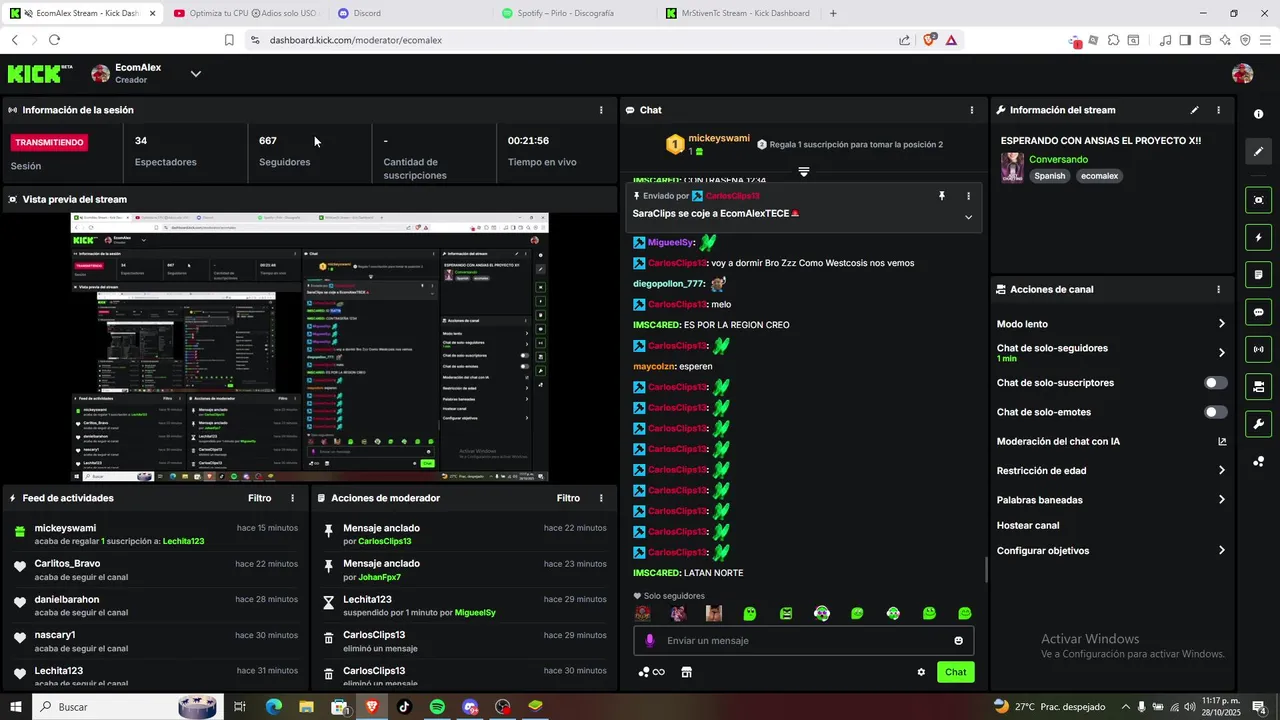Image resolution: width=1280 pixels, height=720 pixels.
Task: Open the shop icon below message box
Action: (x=686, y=672)
